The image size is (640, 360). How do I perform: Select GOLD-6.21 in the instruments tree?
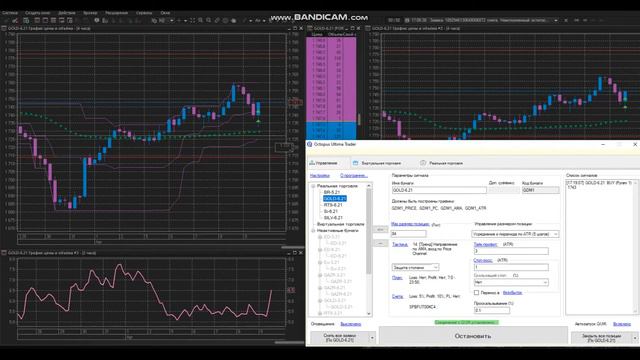tap(335, 198)
